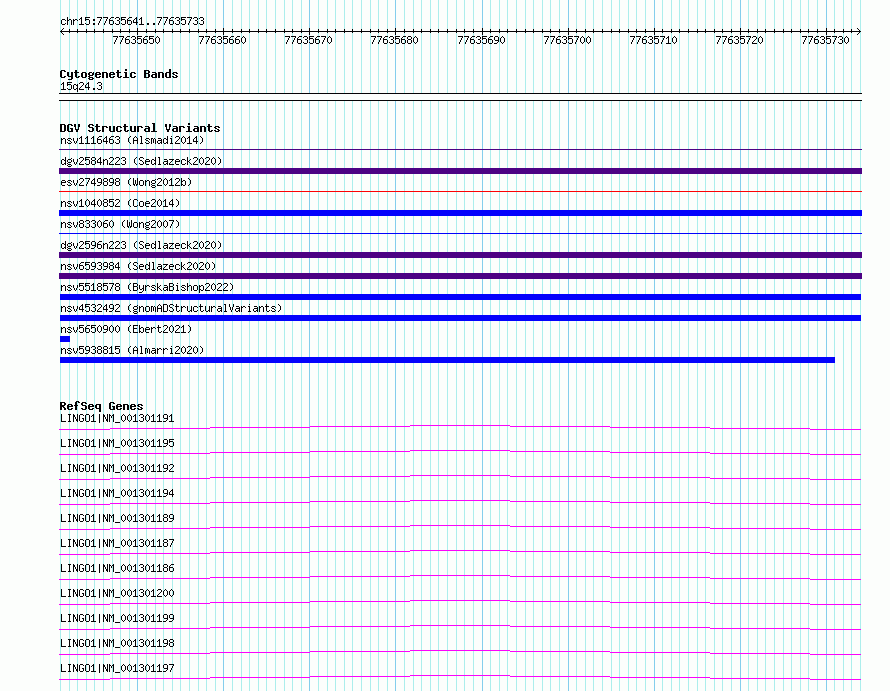890x691 pixels.
Task: Click the purple bar of dgv2596n223
Action: (x=460, y=255)
